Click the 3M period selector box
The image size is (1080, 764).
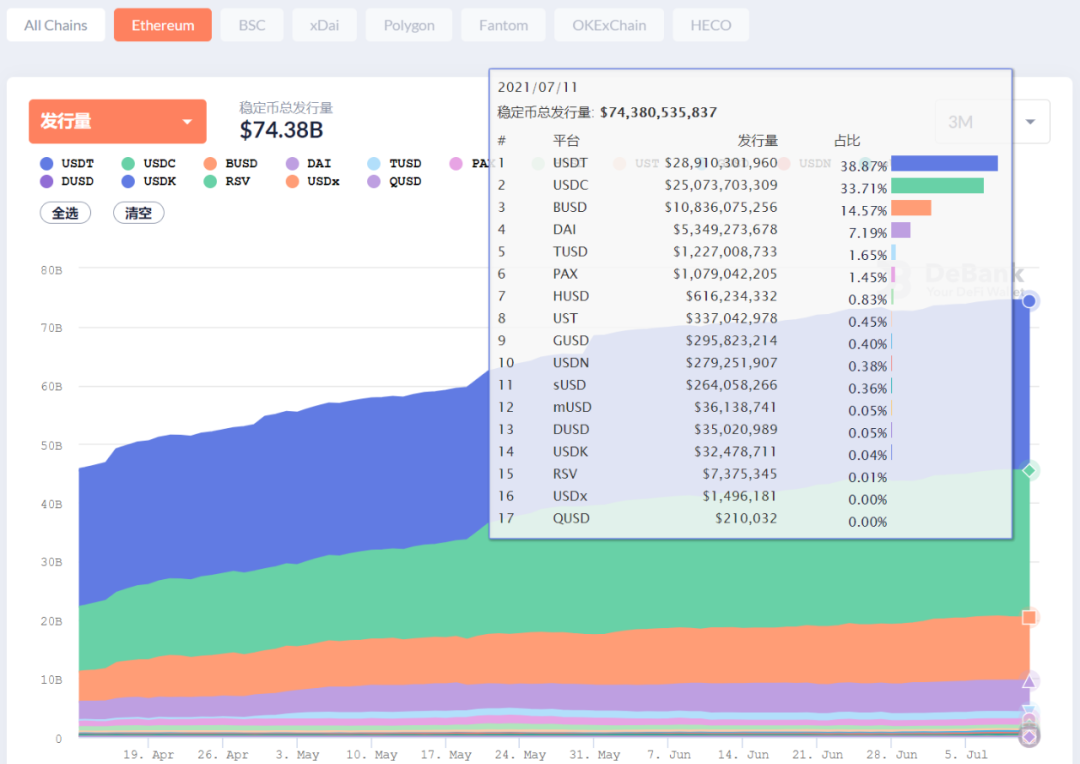(993, 122)
